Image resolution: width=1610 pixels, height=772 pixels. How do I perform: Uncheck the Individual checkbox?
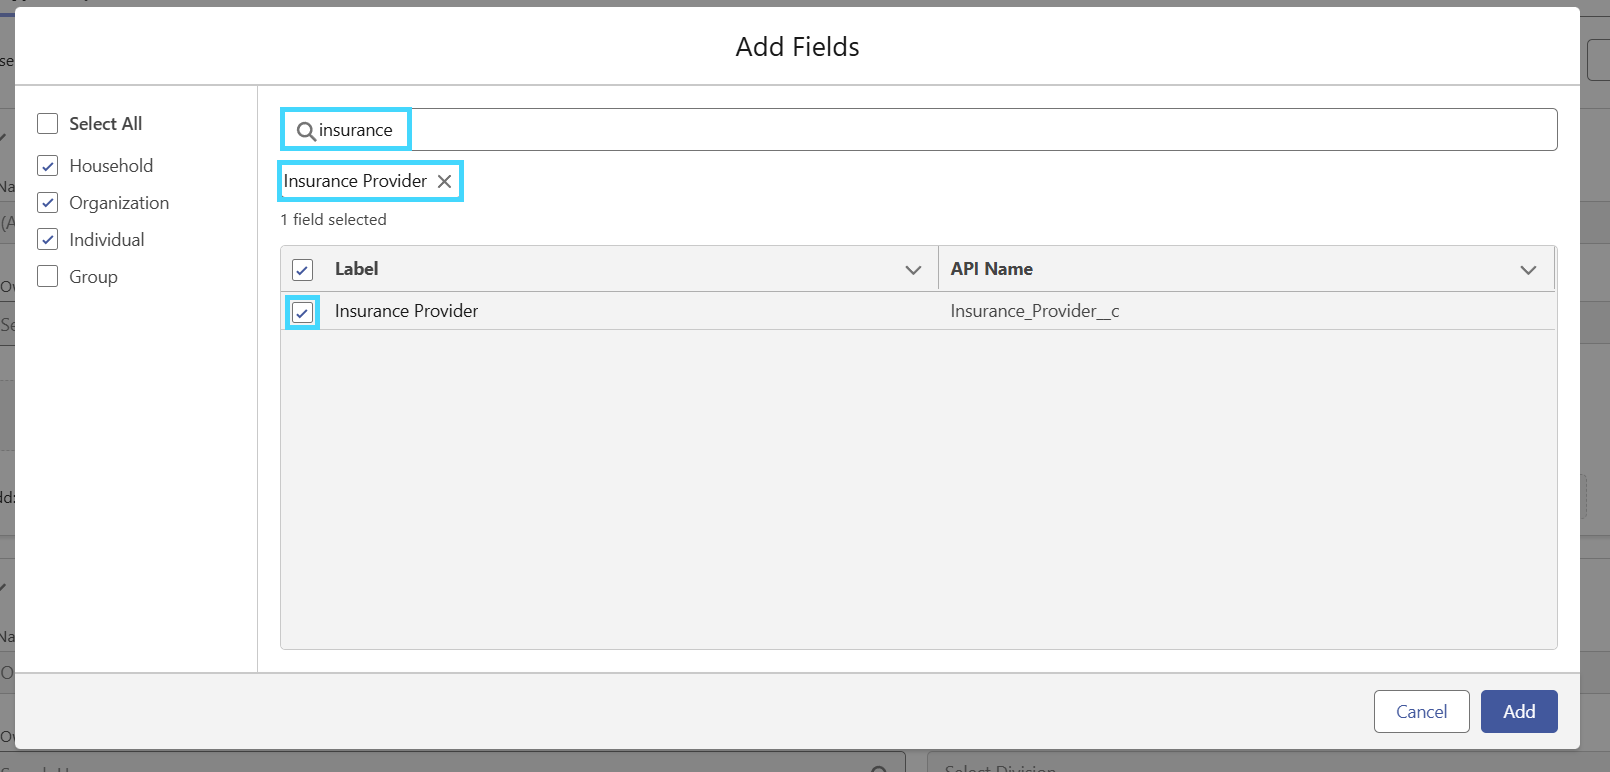coord(47,239)
